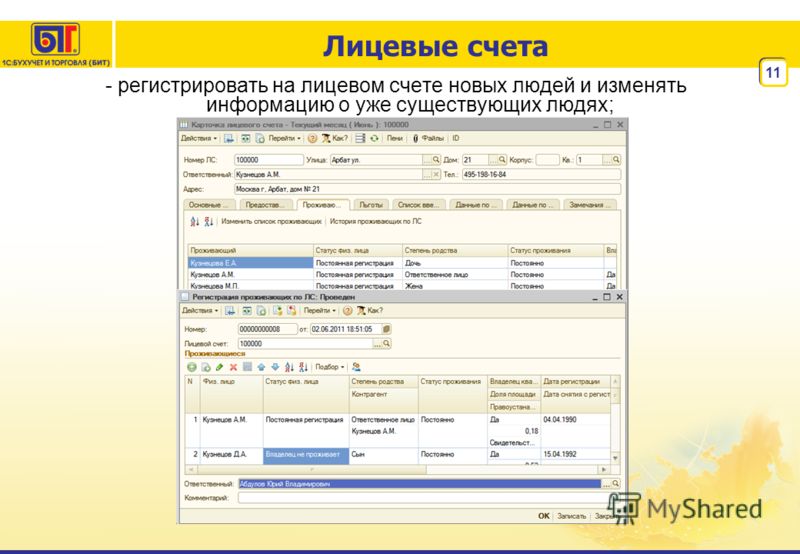Click Как? advice icon in Регистрация проживающих toolbar
The width and height of the screenshot is (800, 554).
370,310
